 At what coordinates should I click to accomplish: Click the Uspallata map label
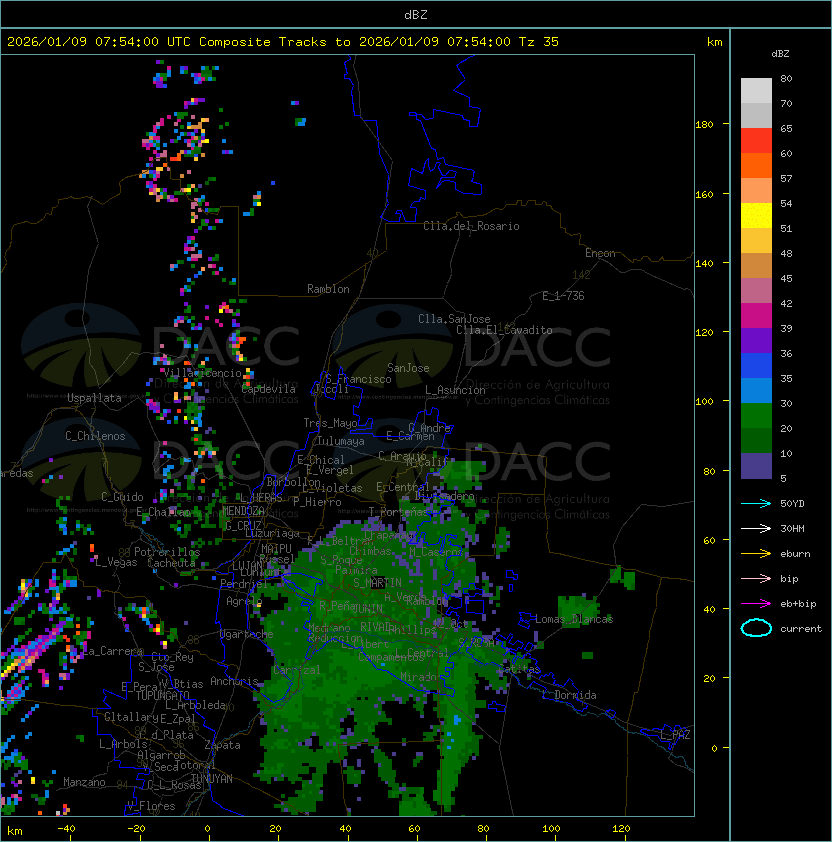click(x=94, y=398)
